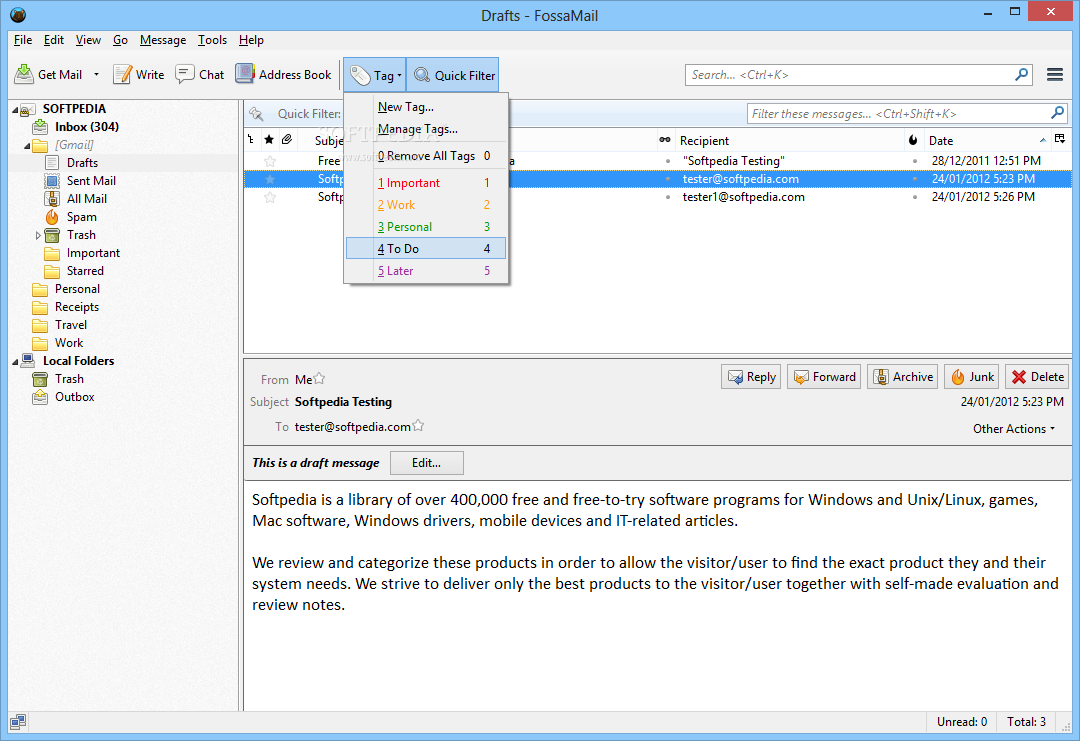Open the Gmail Important folder

(x=93, y=253)
